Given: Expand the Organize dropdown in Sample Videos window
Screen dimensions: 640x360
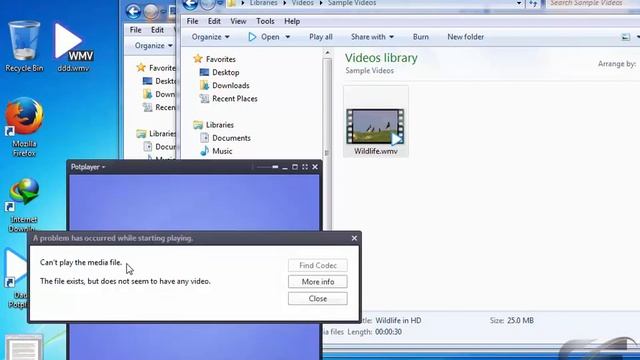Looking at the screenshot, I should click(211, 37).
